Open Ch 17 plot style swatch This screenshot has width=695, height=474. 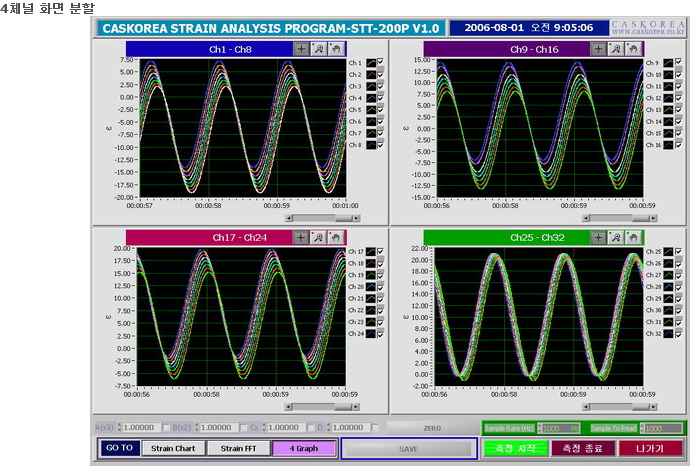(x=371, y=251)
